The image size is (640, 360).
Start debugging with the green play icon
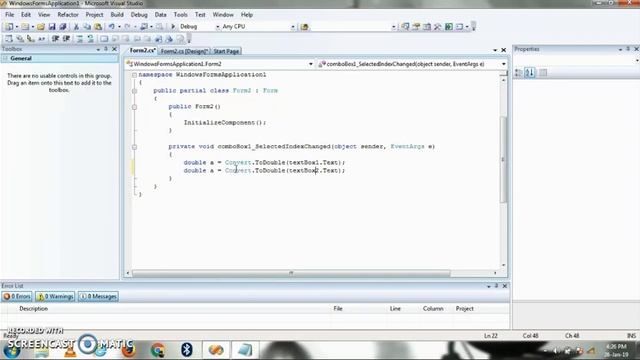173,27
